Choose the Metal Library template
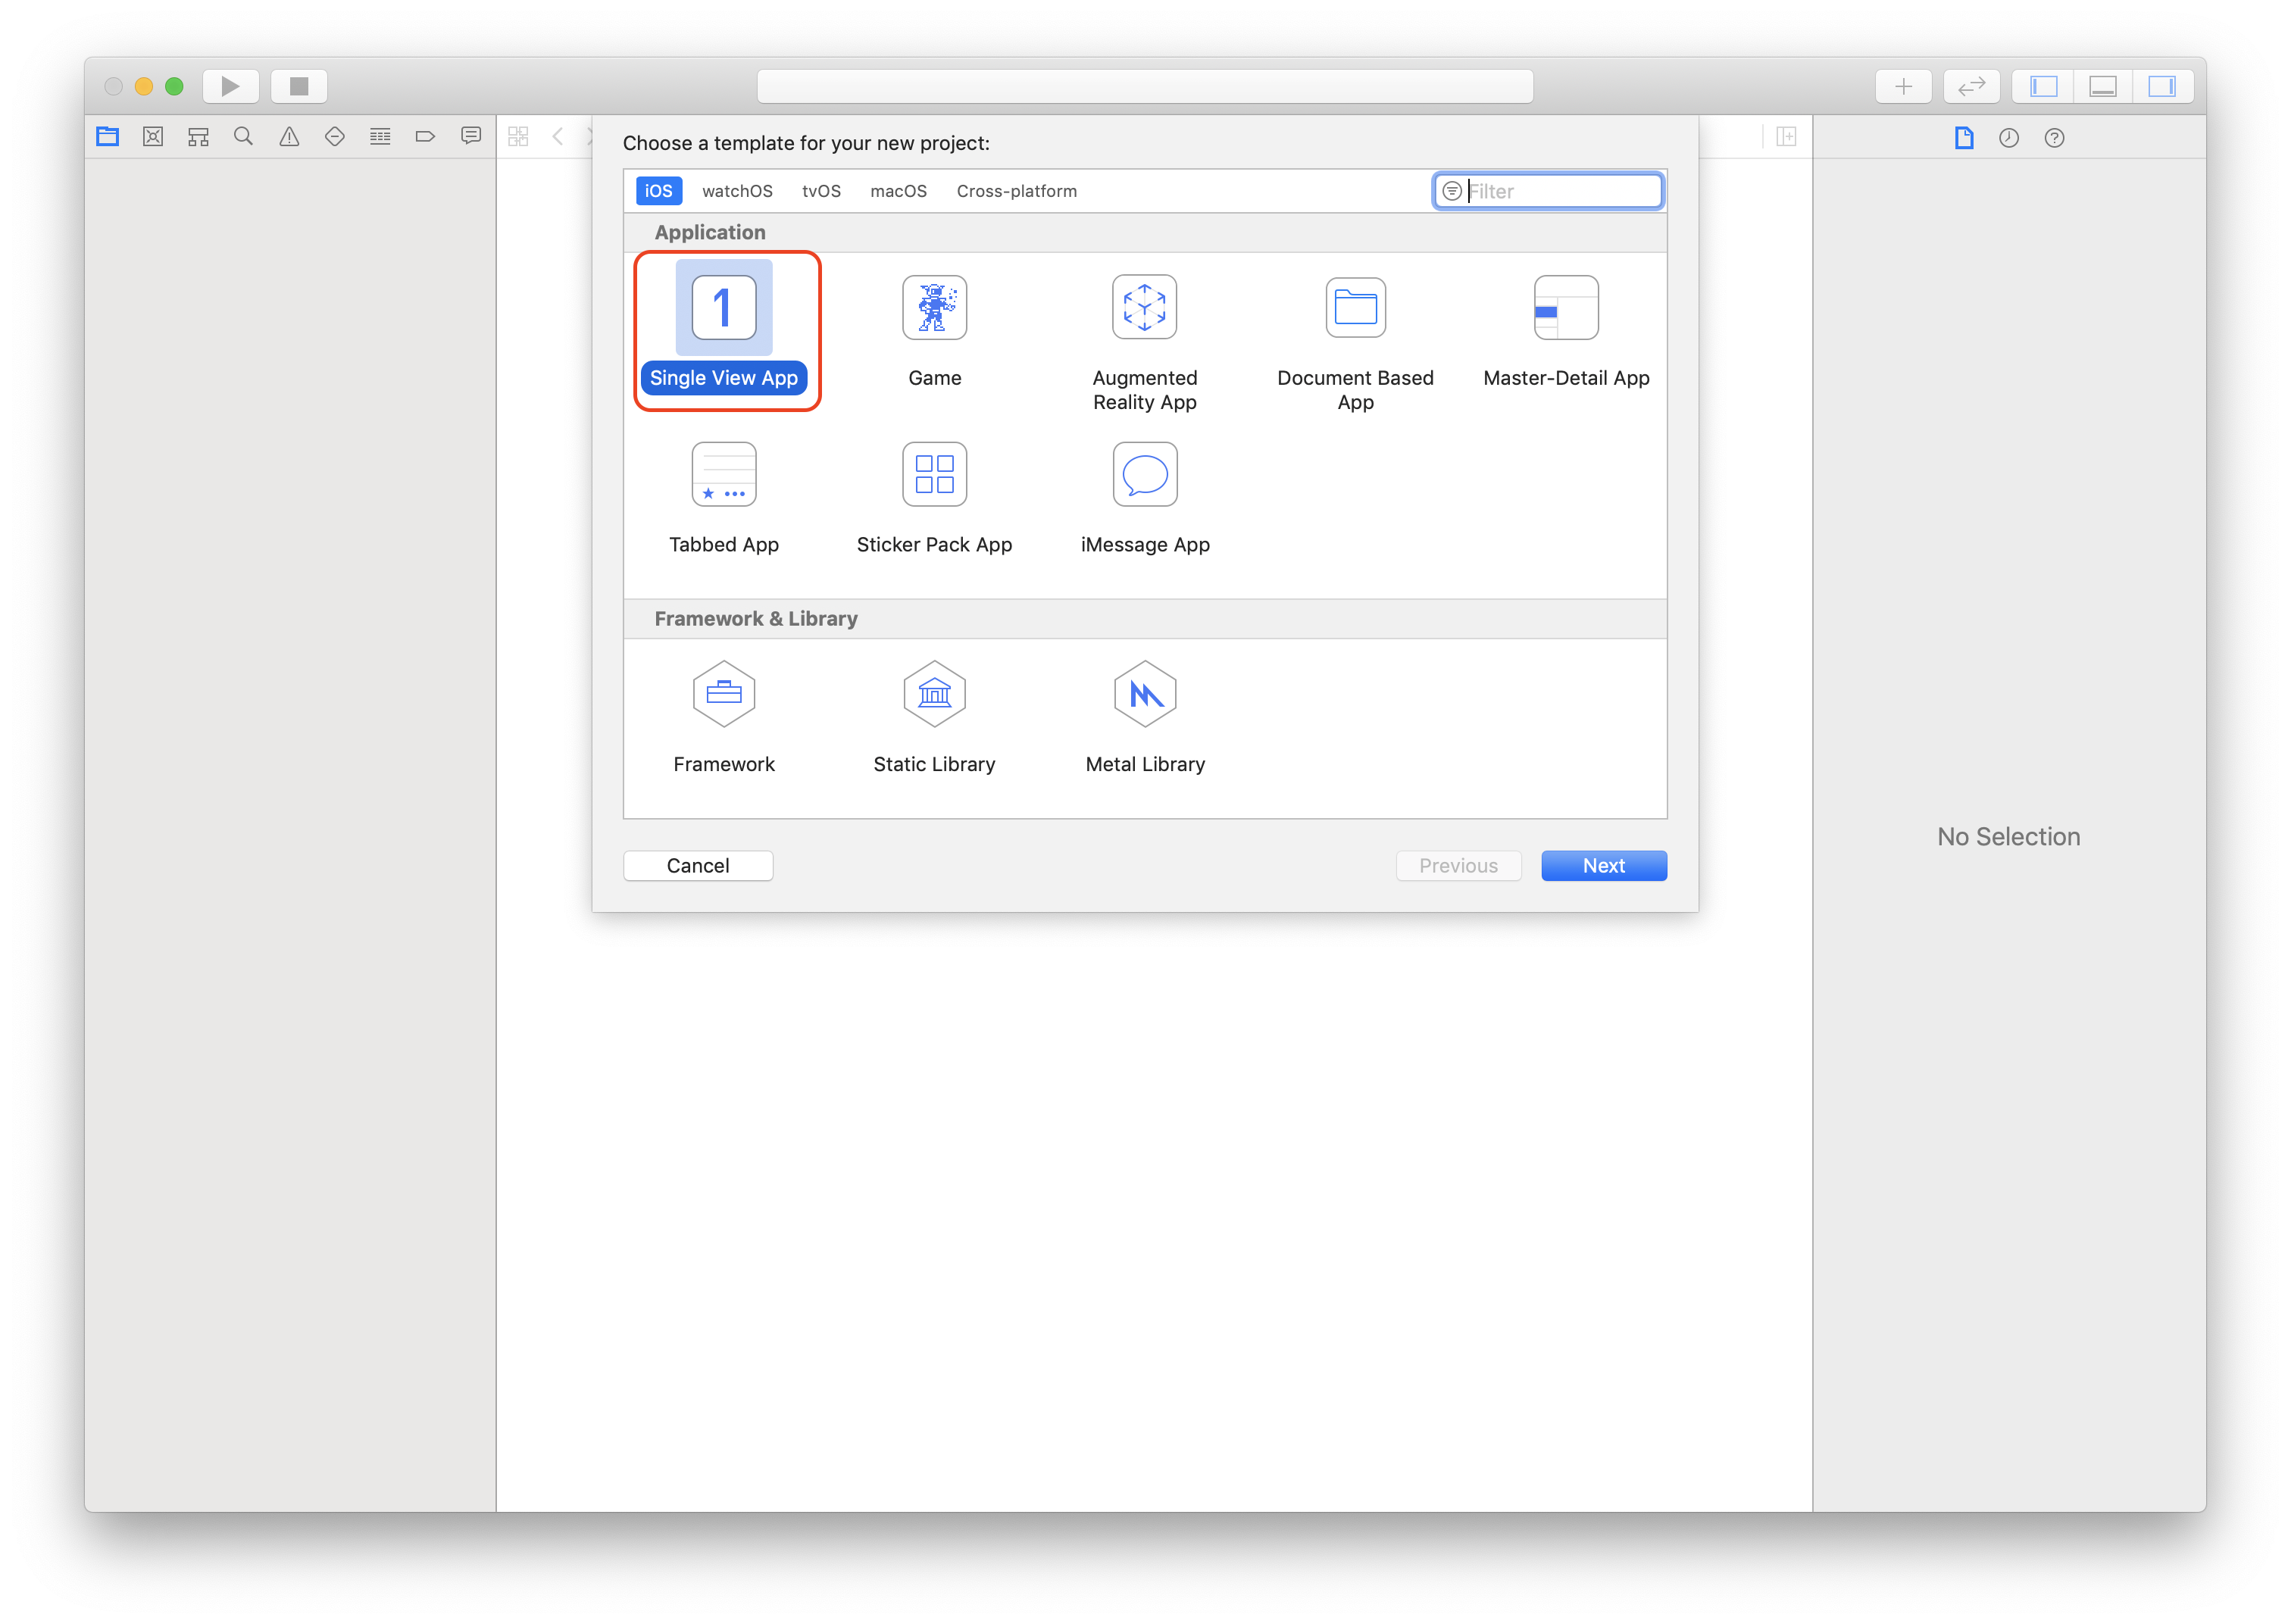 coord(1144,694)
